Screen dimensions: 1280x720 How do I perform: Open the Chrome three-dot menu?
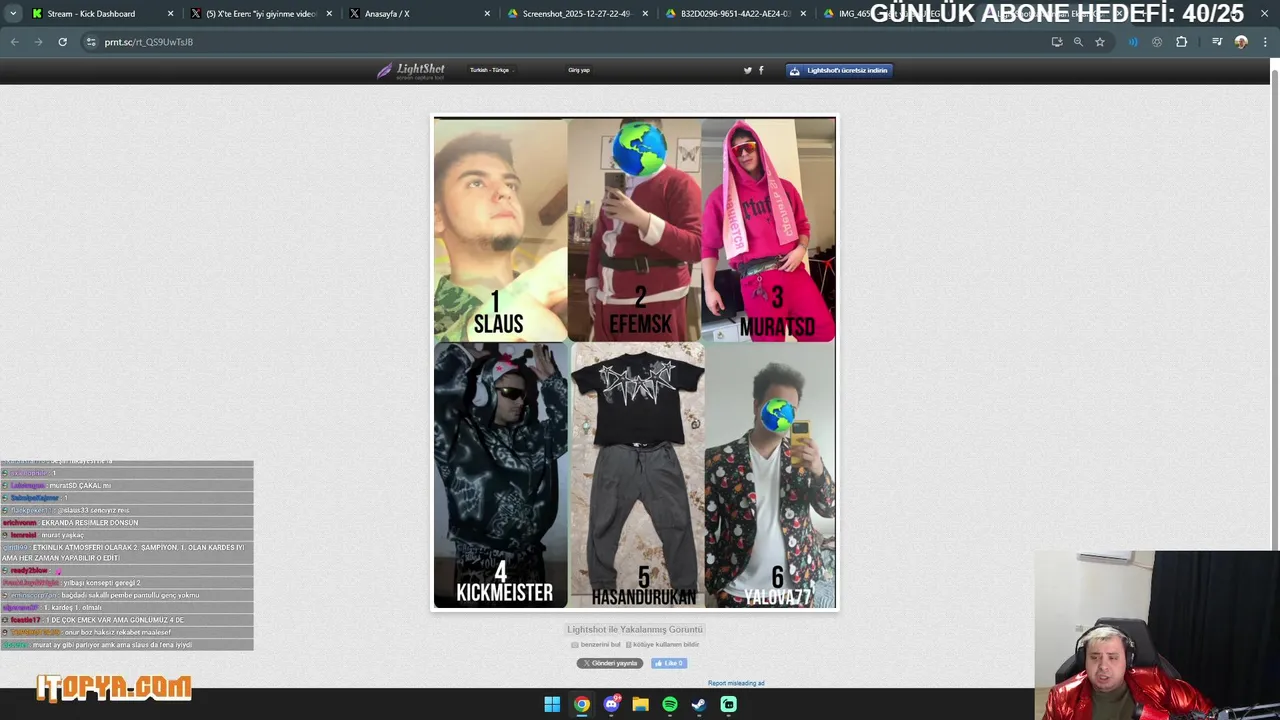pos(1264,42)
